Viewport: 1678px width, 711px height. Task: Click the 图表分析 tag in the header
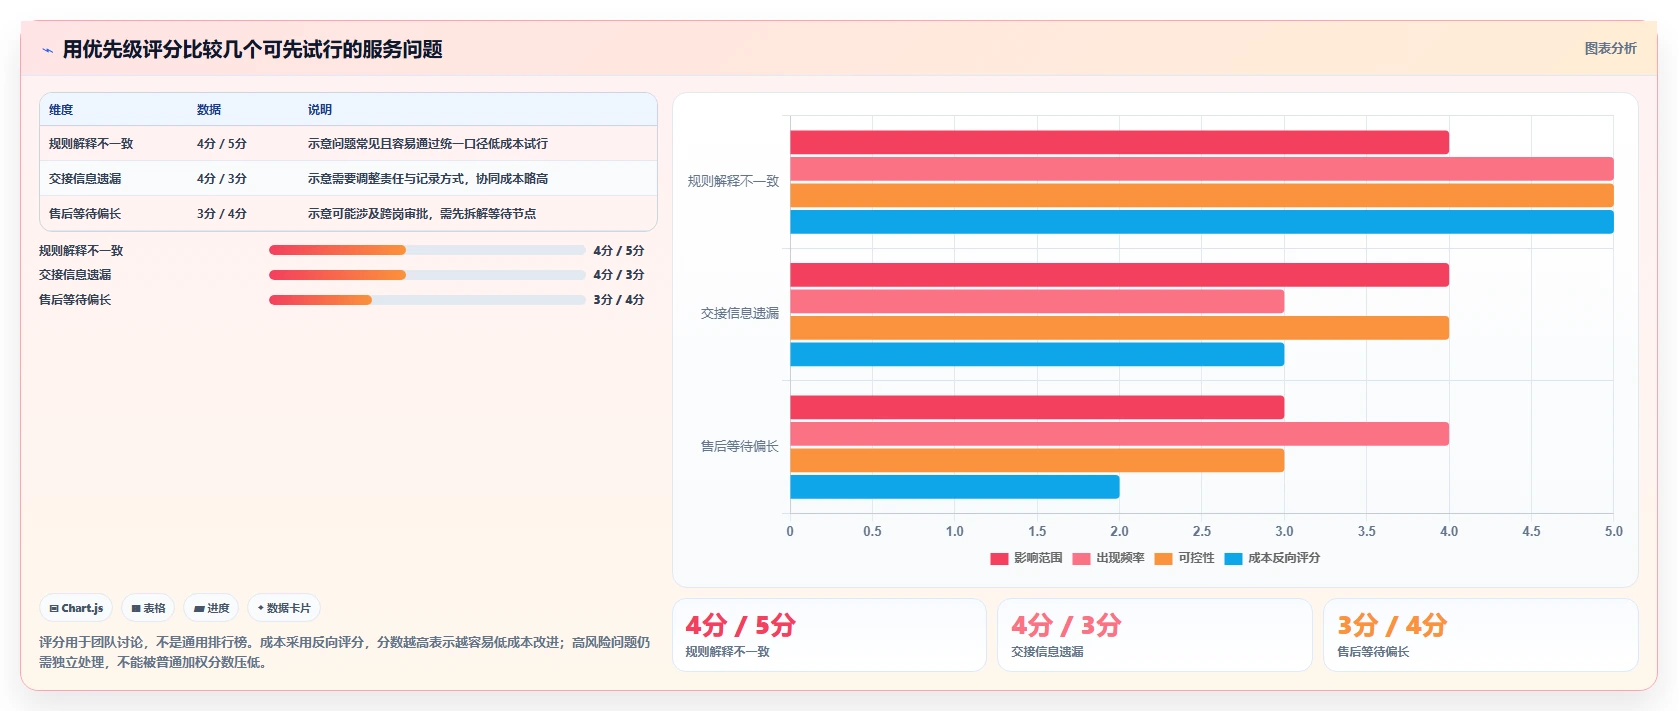[x=1610, y=48]
